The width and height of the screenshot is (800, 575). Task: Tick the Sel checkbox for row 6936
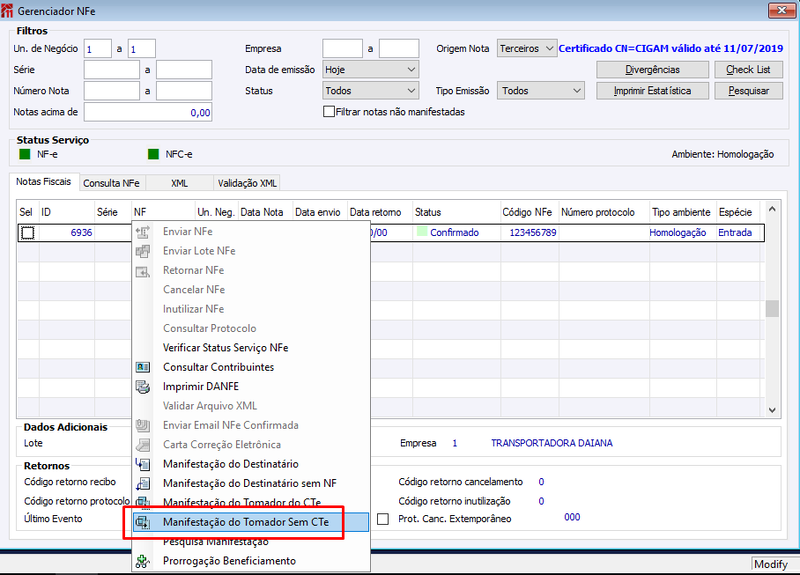pyautogui.click(x=28, y=233)
